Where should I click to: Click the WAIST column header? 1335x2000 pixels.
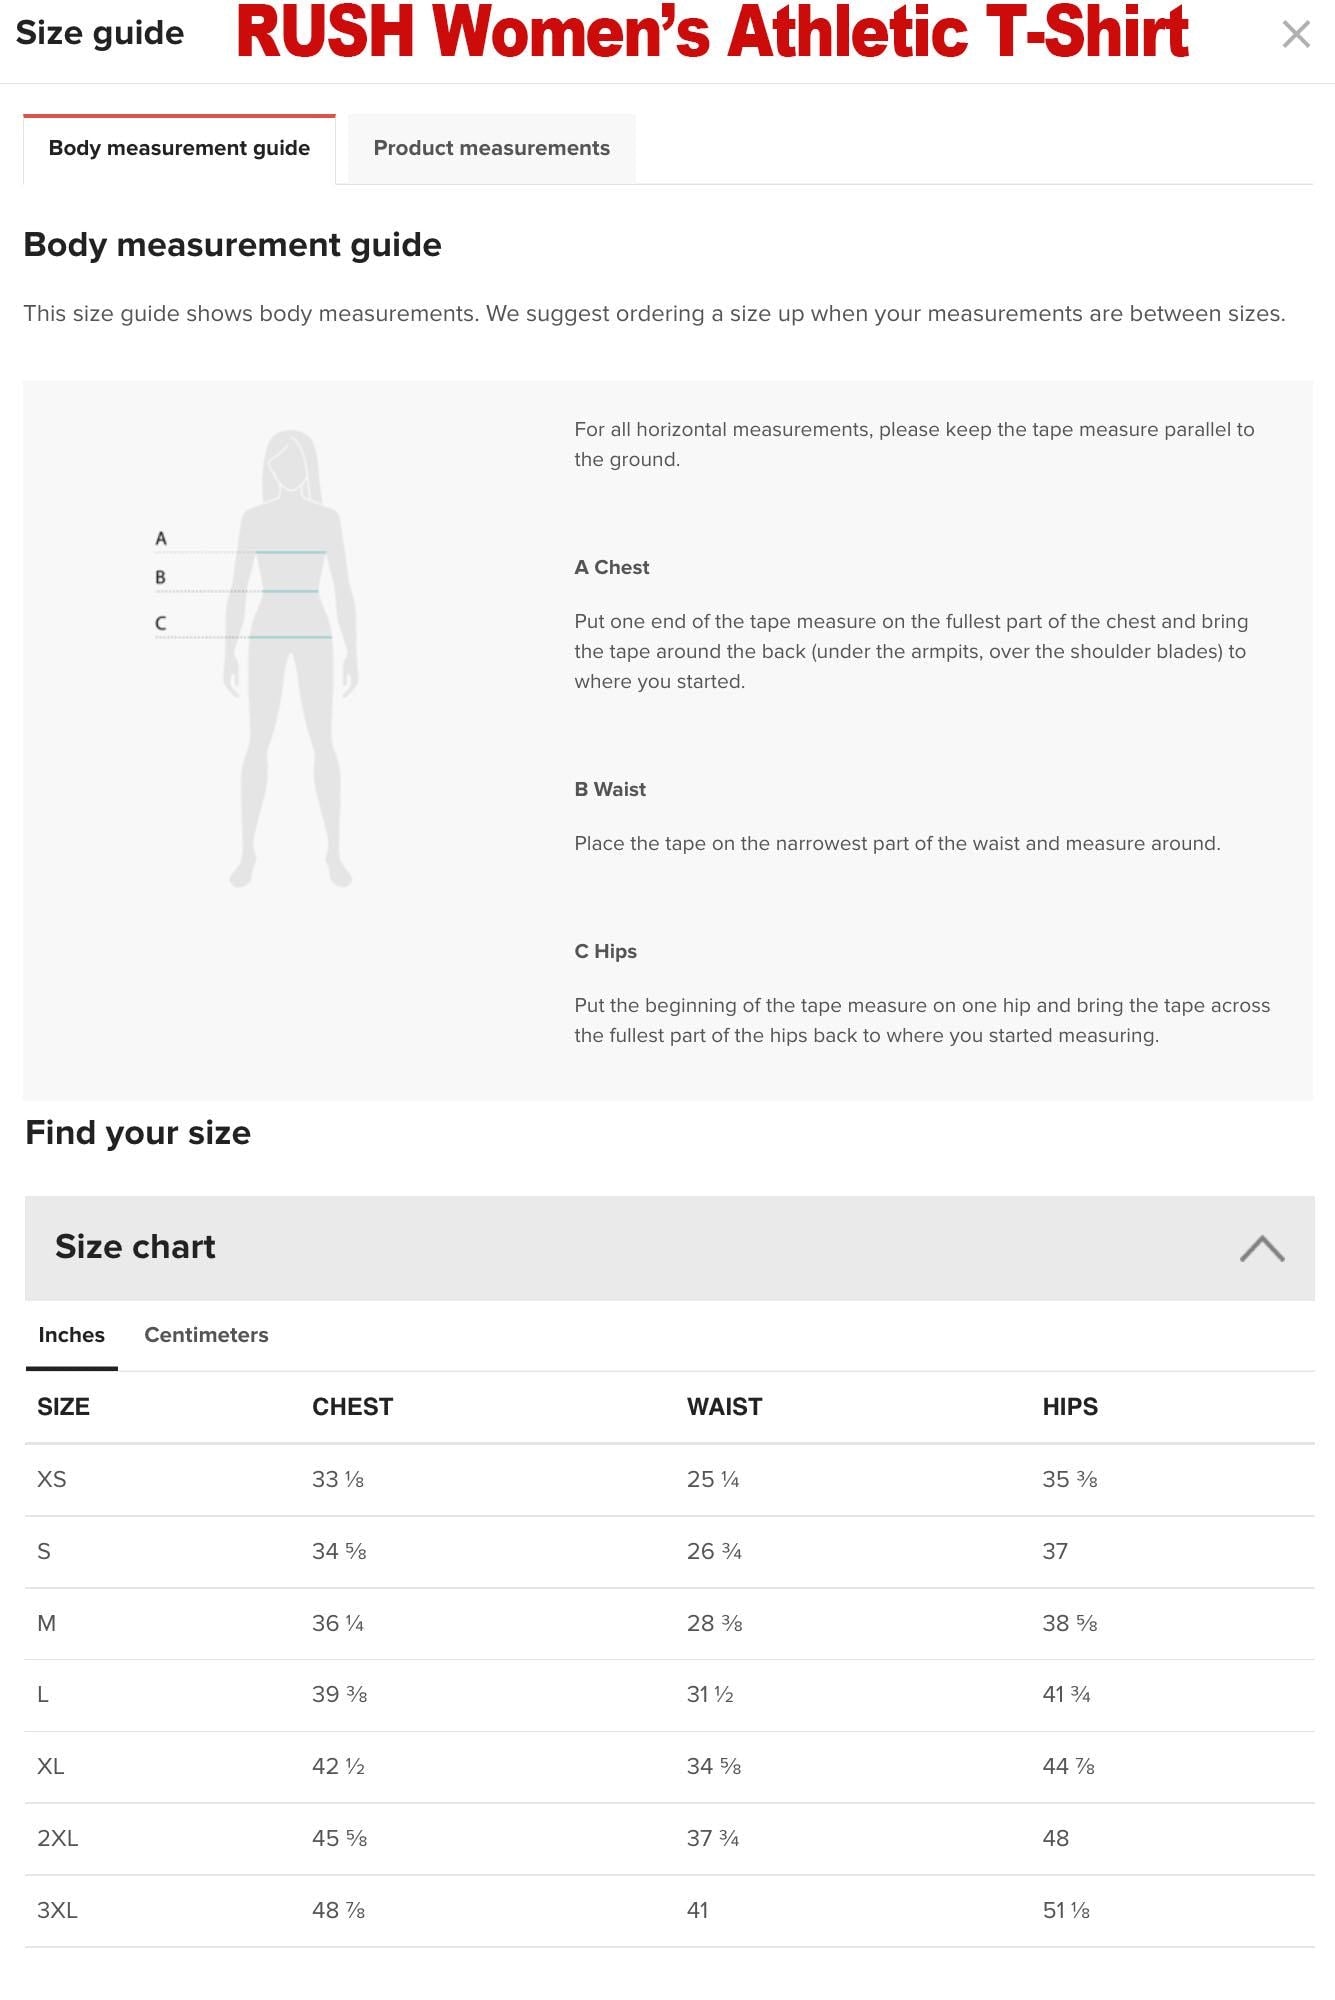point(724,1406)
